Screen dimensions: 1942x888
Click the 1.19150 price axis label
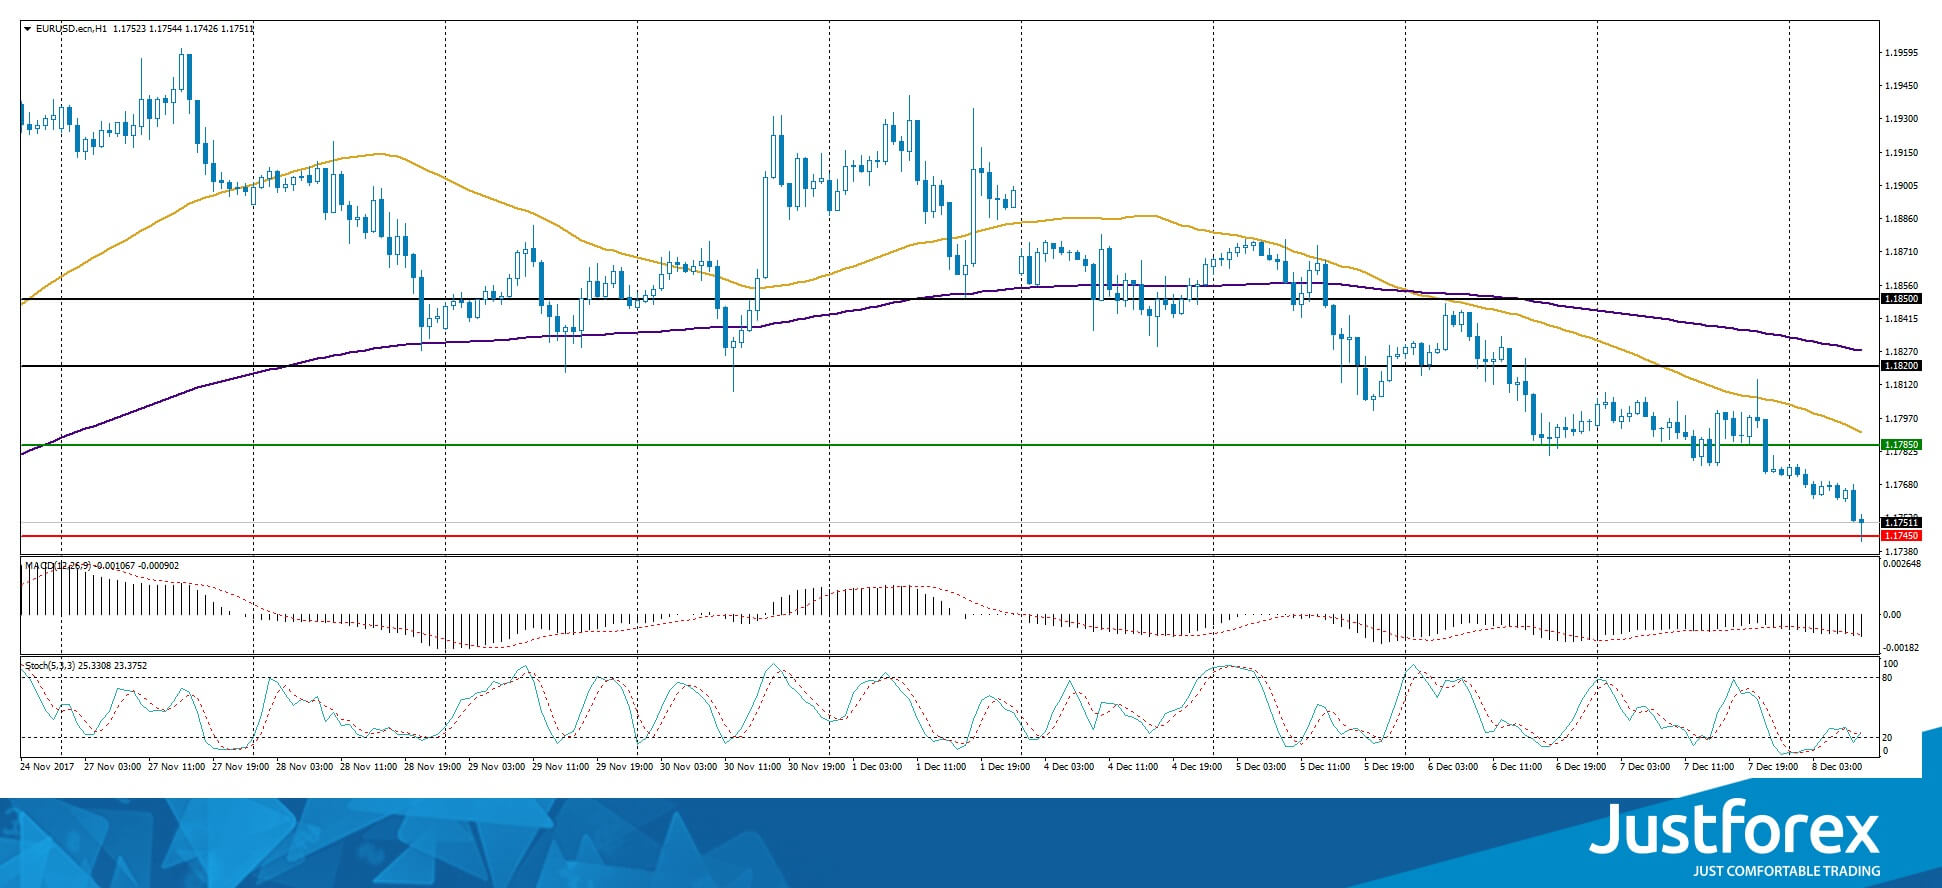(x=1900, y=153)
